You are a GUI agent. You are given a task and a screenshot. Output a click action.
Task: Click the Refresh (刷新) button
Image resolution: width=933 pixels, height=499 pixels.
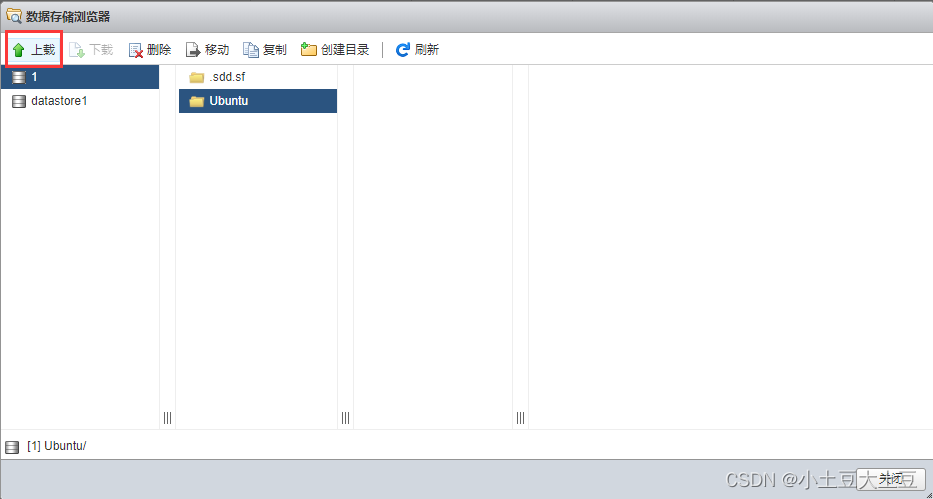pos(417,50)
